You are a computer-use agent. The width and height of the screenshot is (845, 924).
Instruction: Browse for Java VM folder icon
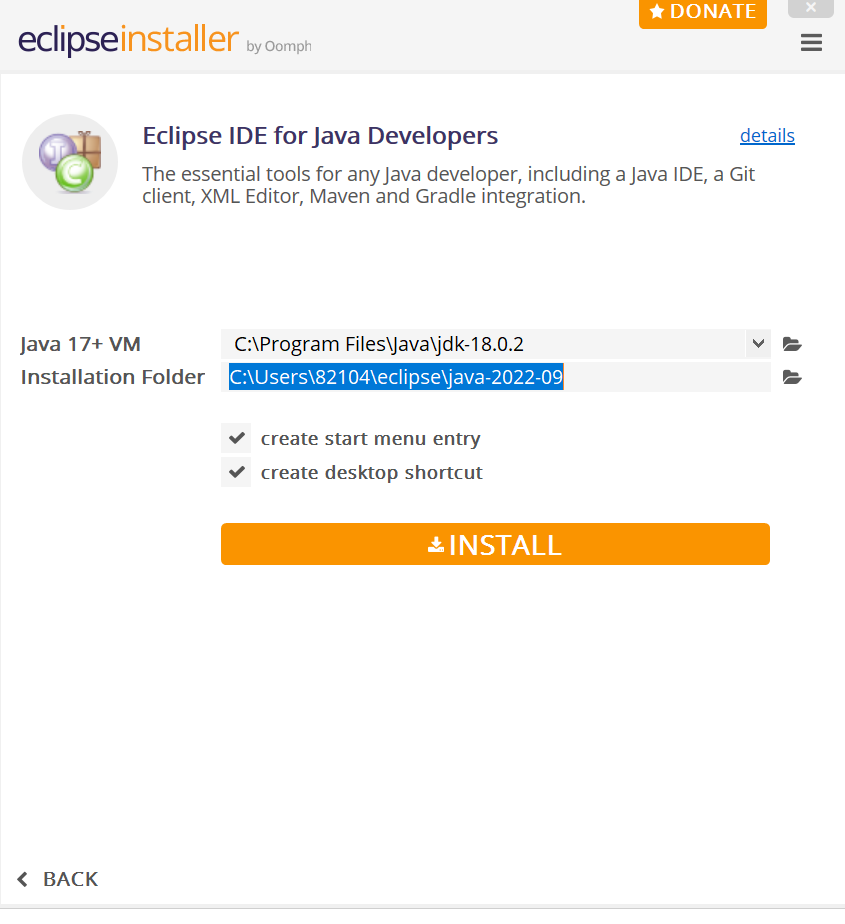792,344
